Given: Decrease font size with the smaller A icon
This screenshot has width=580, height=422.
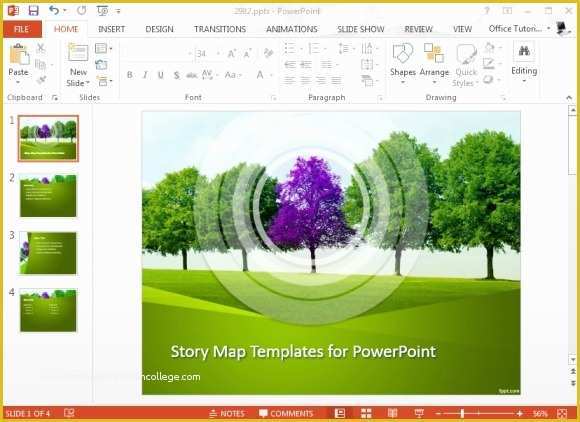Looking at the screenshot, I should [247, 54].
